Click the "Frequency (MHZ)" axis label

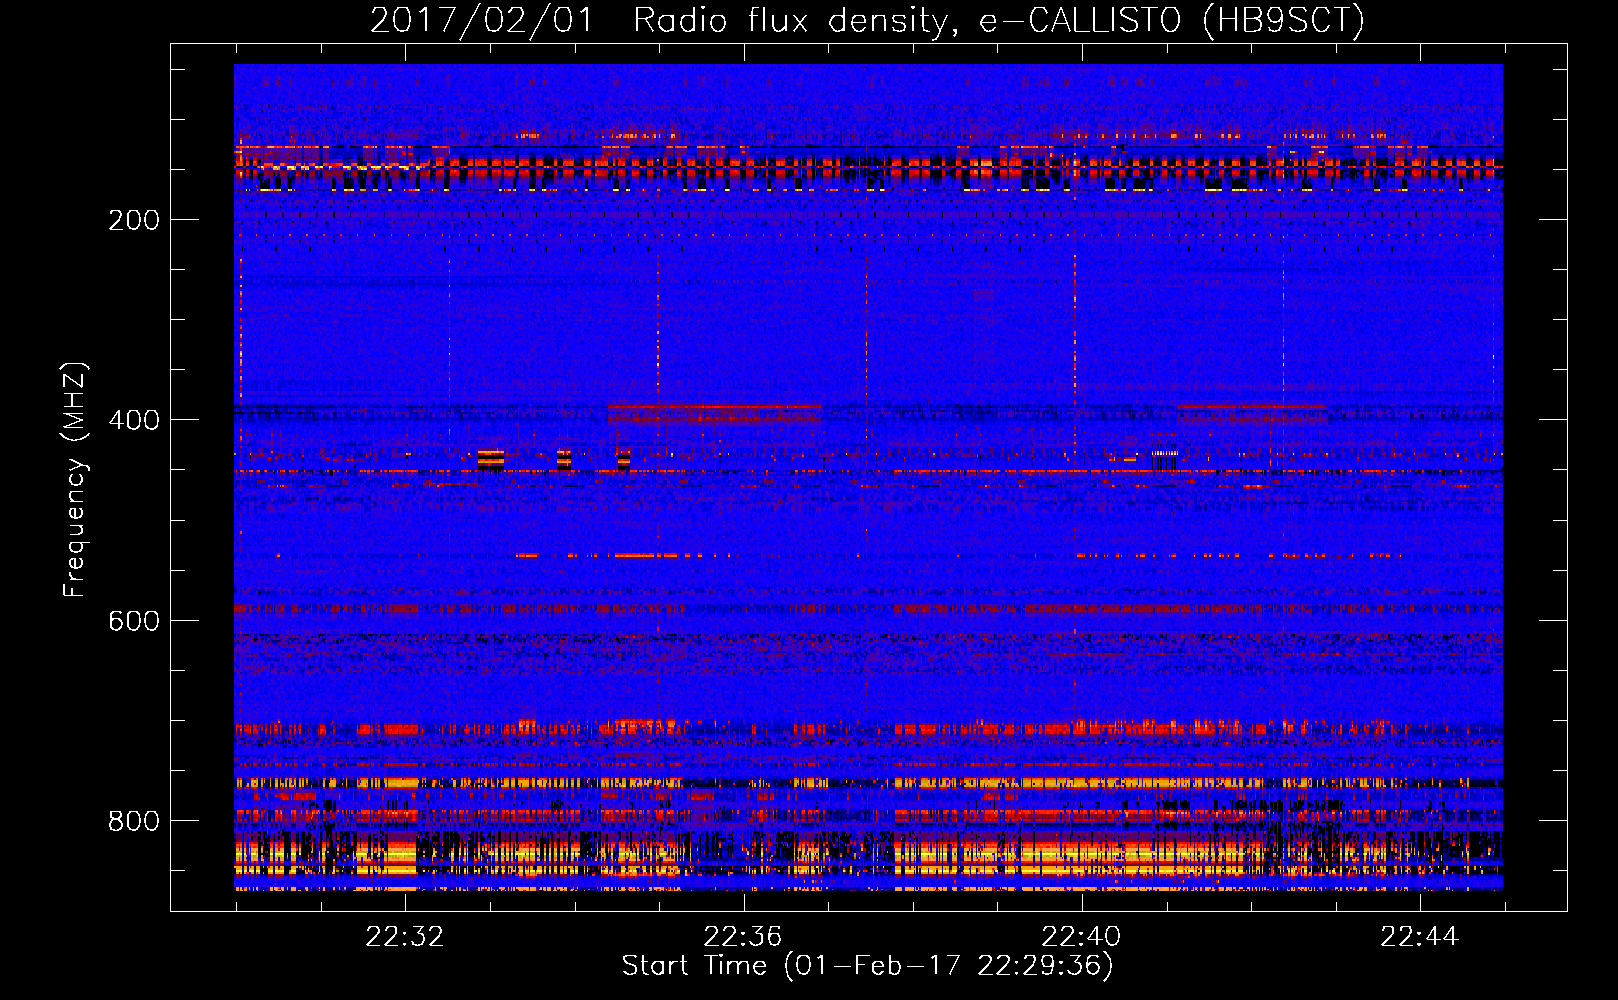pyautogui.click(x=75, y=480)
